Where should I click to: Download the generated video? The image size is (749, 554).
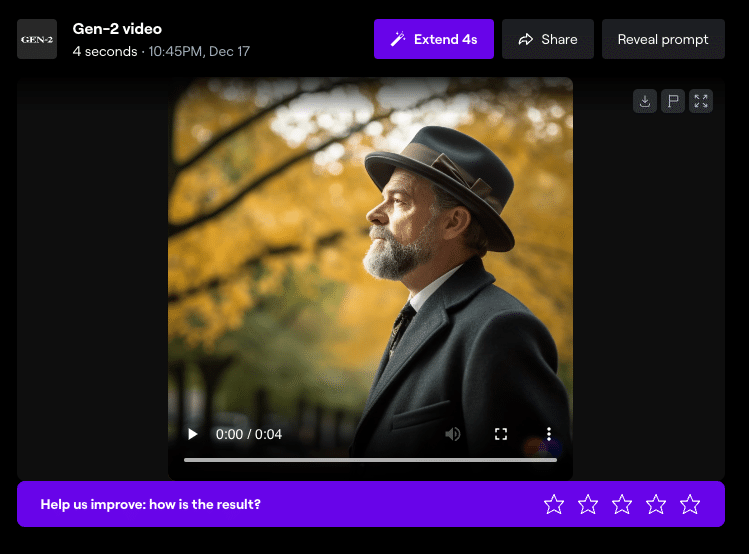pyautogui.click(x=645, y=101)
